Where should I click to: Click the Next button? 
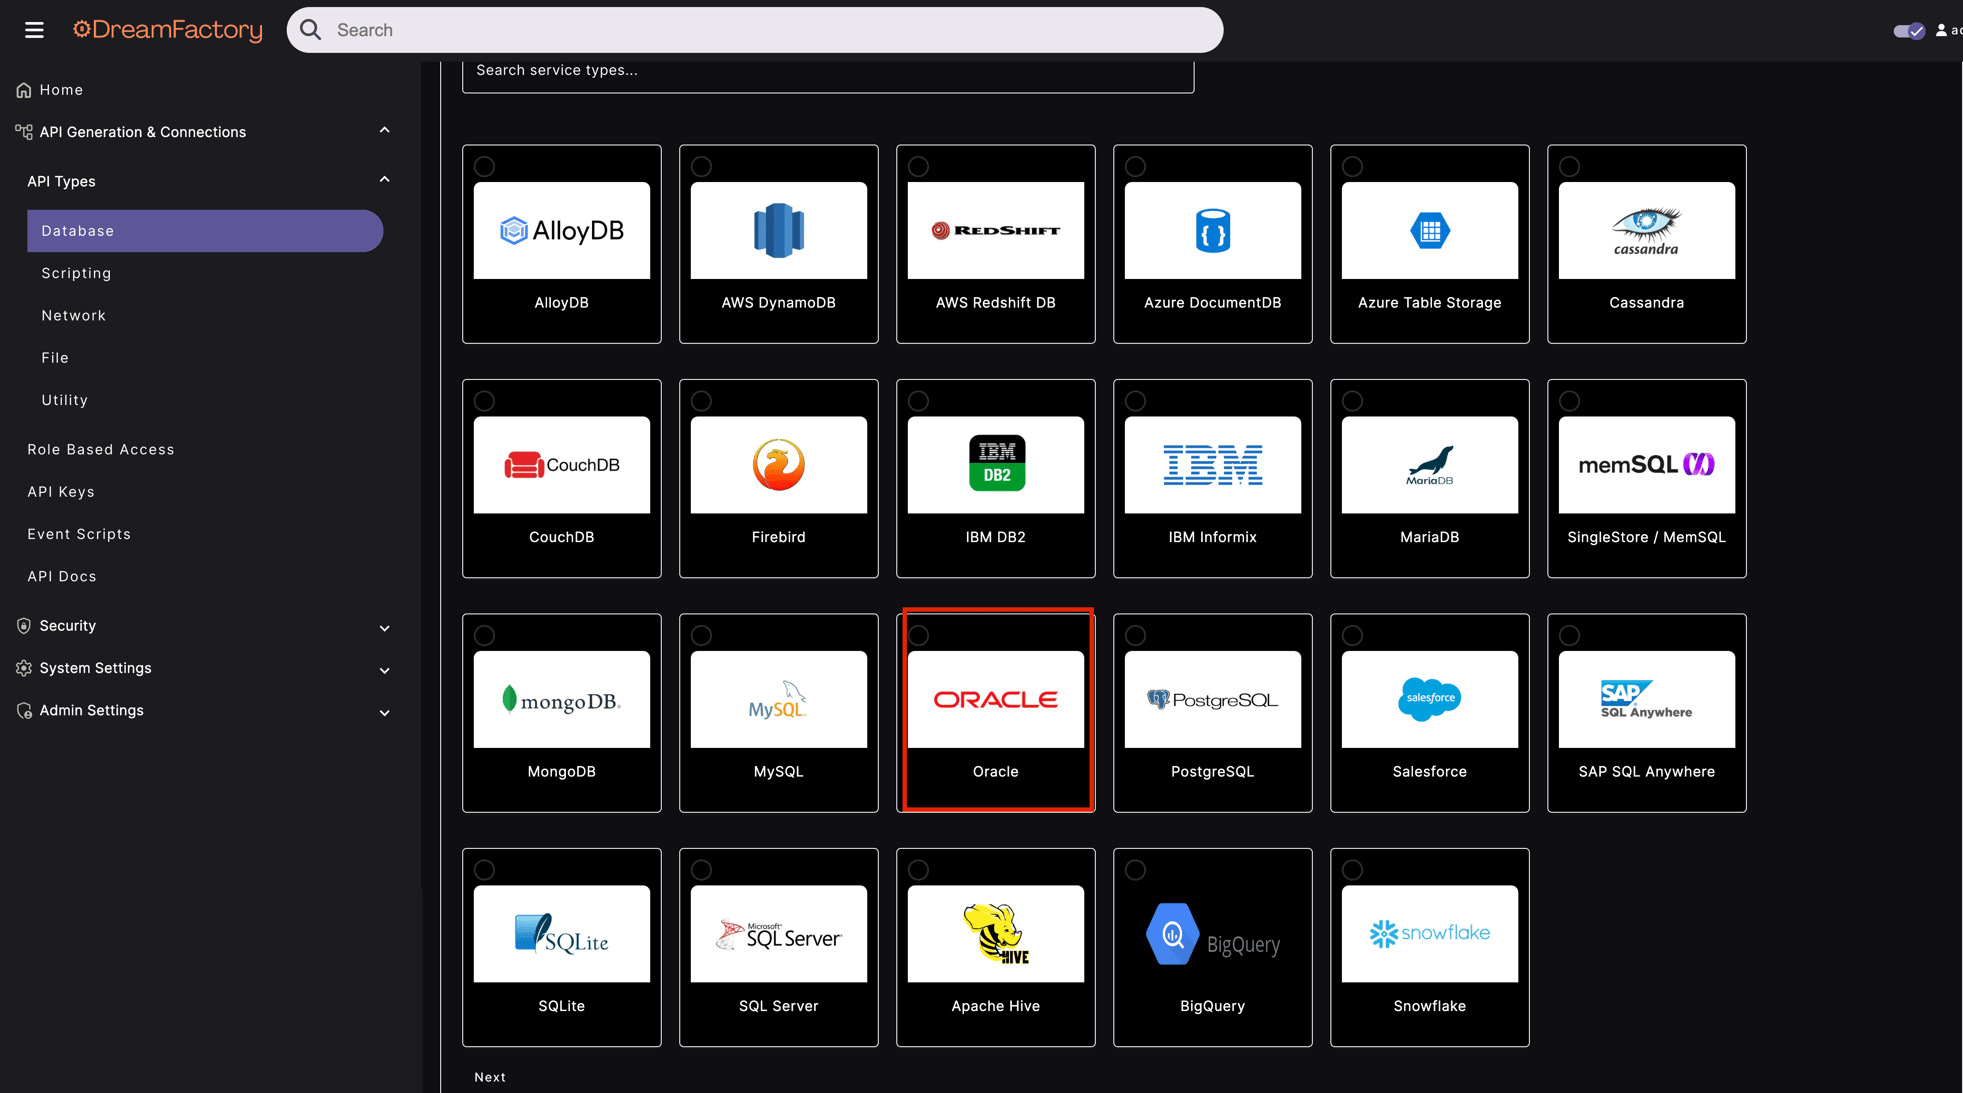[490, 1077]
